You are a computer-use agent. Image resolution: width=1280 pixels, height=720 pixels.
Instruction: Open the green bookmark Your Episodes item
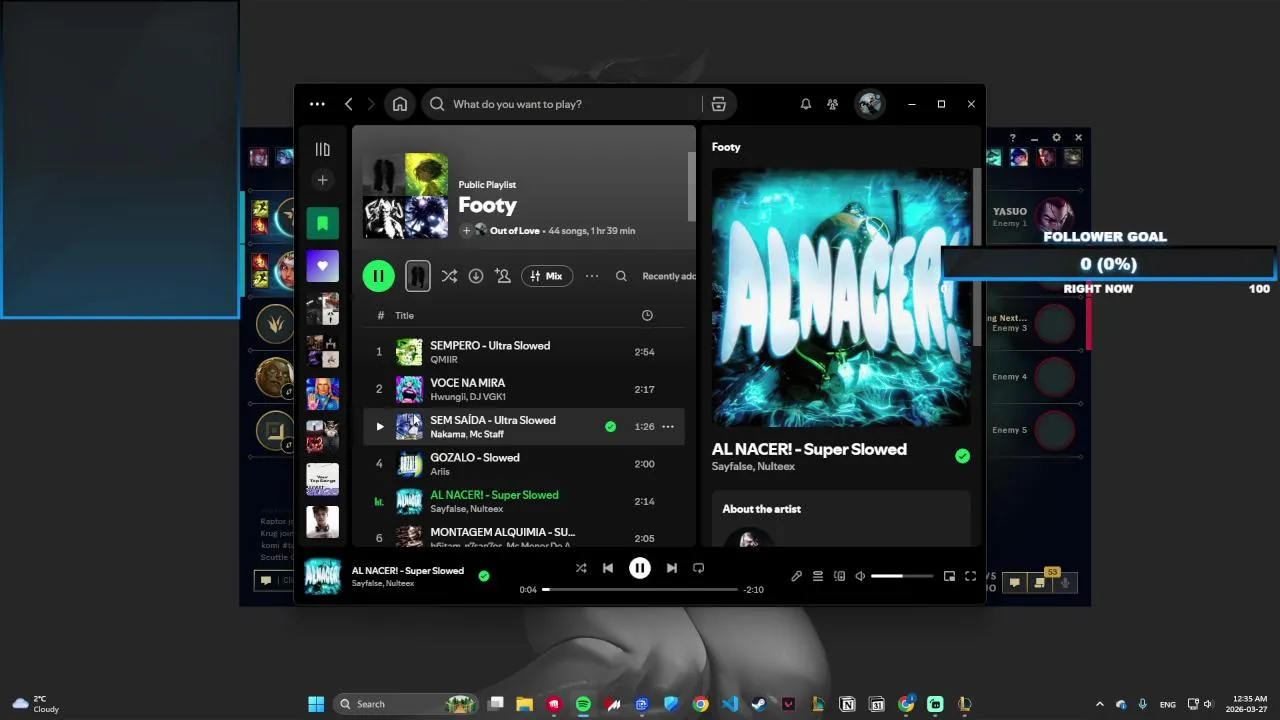coord(322,223)
